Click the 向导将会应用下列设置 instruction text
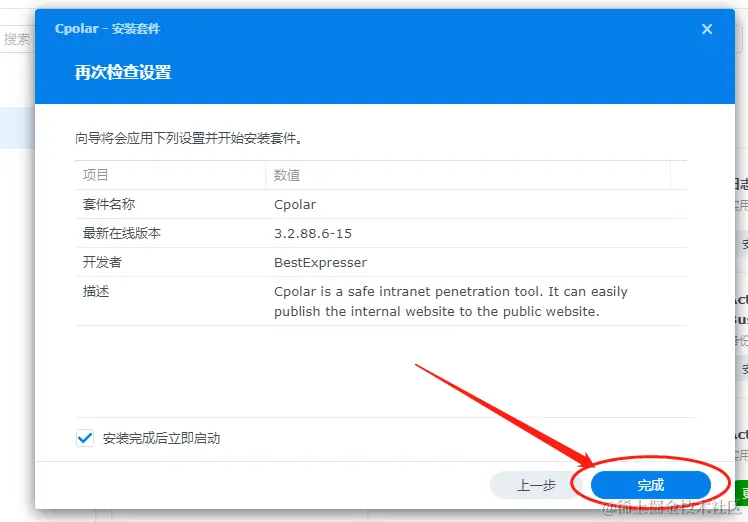748x522 pixels. (188, 138)
